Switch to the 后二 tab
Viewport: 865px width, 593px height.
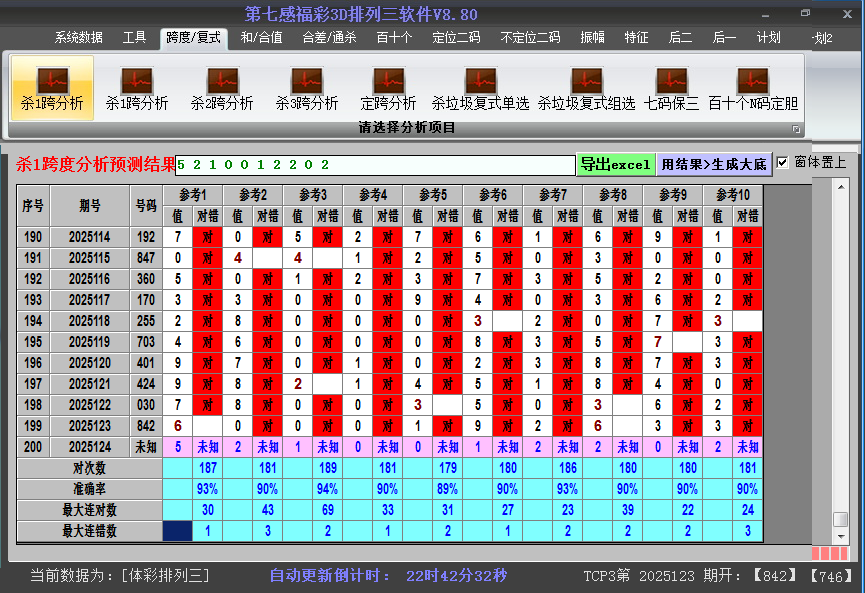pos(680,38)
